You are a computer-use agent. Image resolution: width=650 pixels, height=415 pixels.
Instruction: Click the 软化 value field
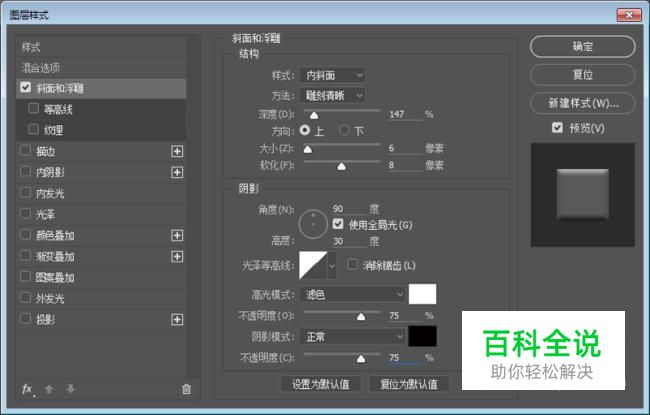pos(405,165)
